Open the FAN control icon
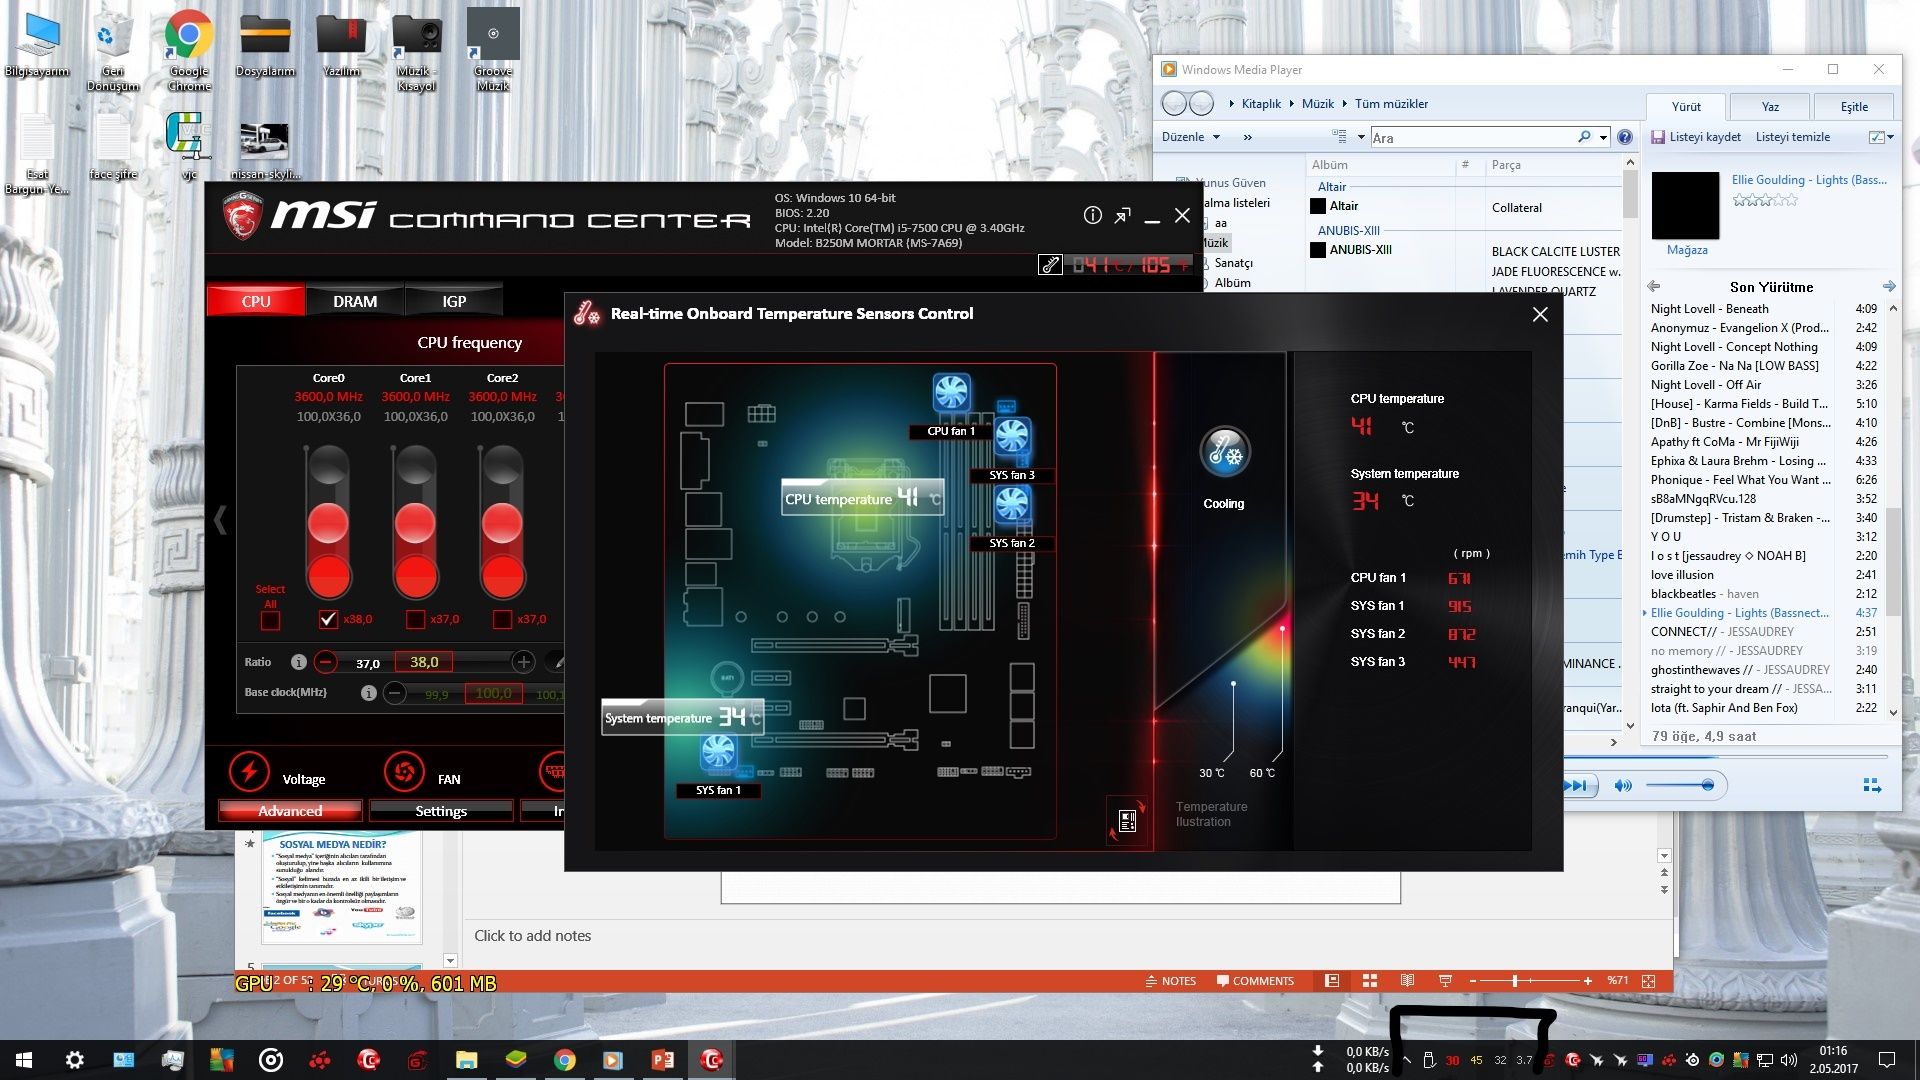The width and height of the screenshot is (1920, 1080). click(404, 772)
